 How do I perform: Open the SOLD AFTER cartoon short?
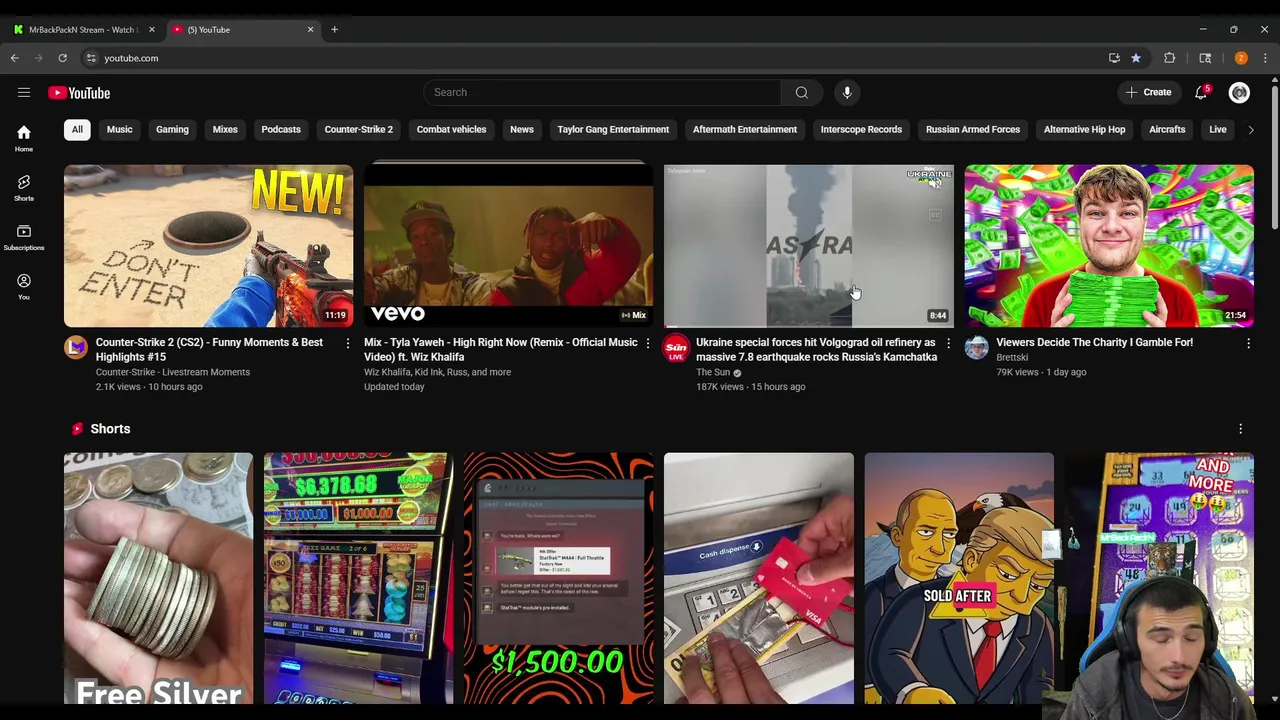point(958,578)
